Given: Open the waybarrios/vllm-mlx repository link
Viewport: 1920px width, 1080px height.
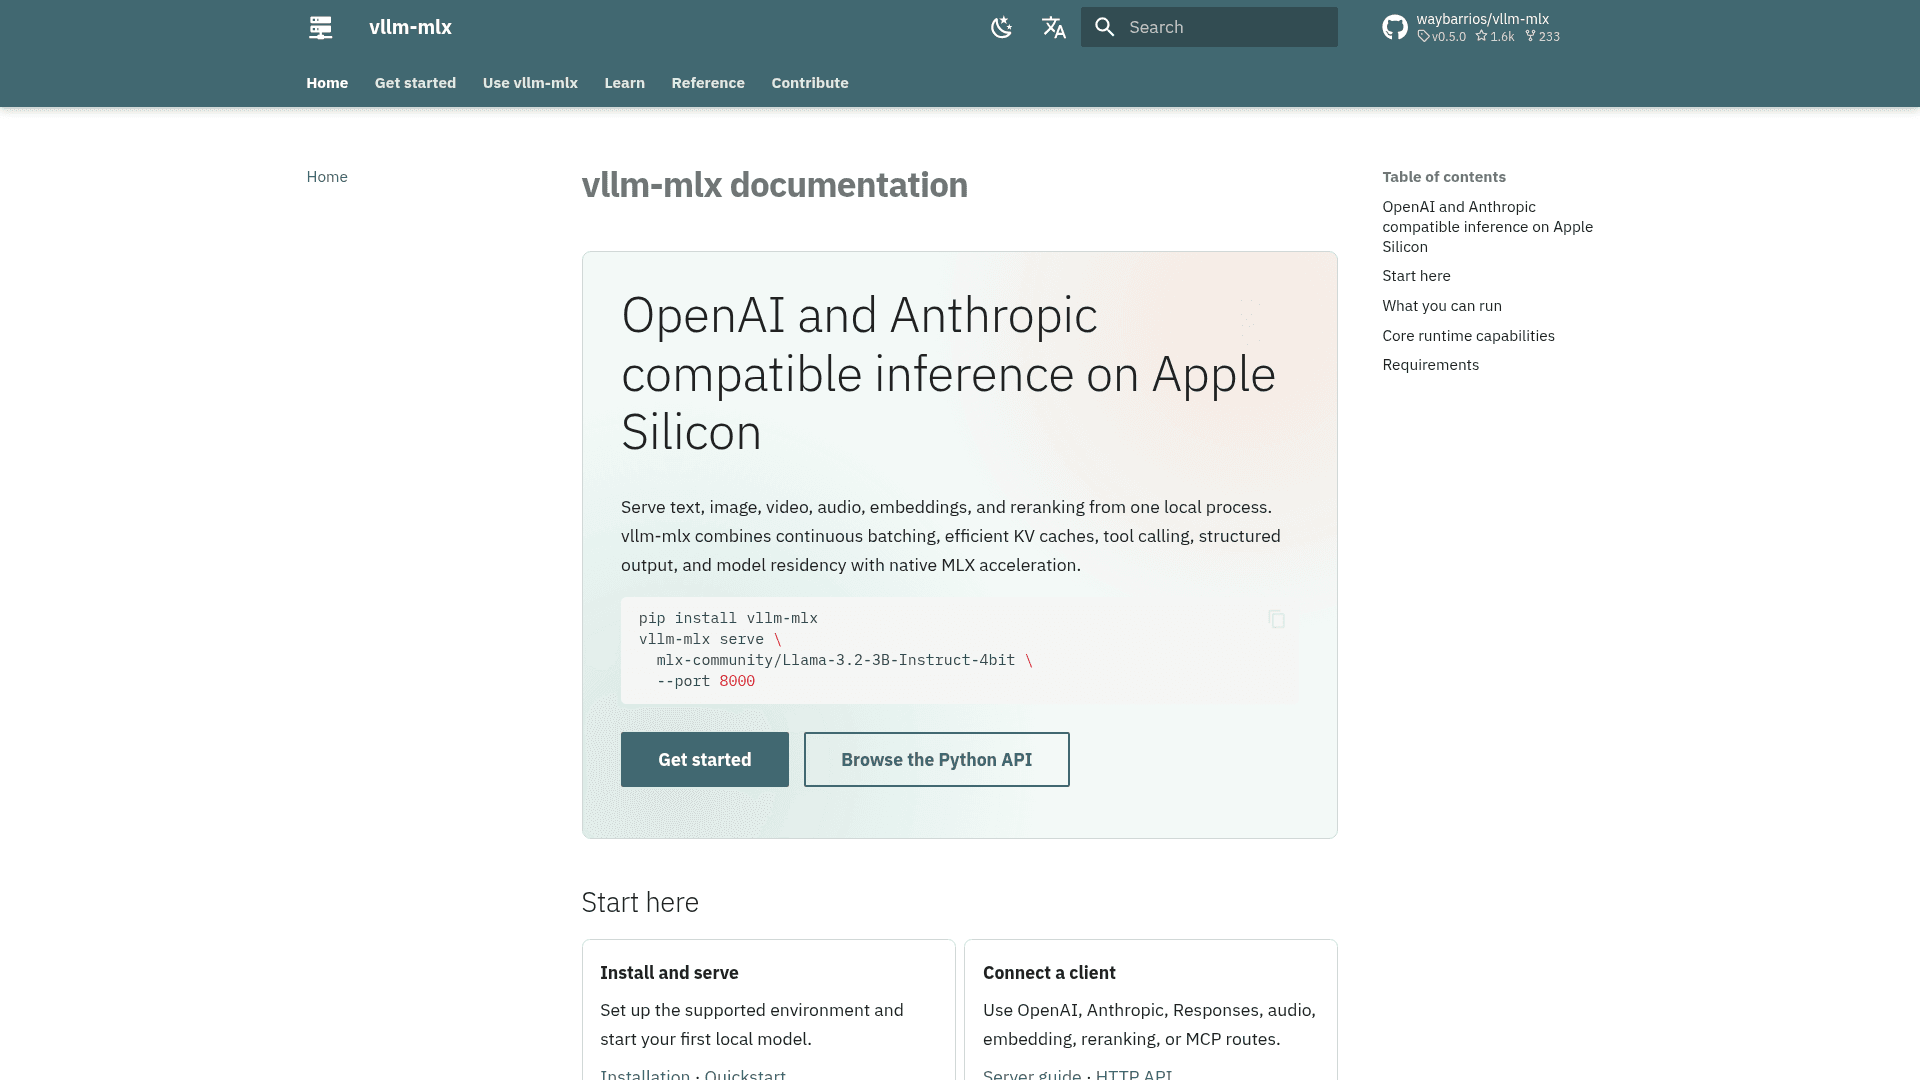Looking at the screenshot, I should point(1482,19).
